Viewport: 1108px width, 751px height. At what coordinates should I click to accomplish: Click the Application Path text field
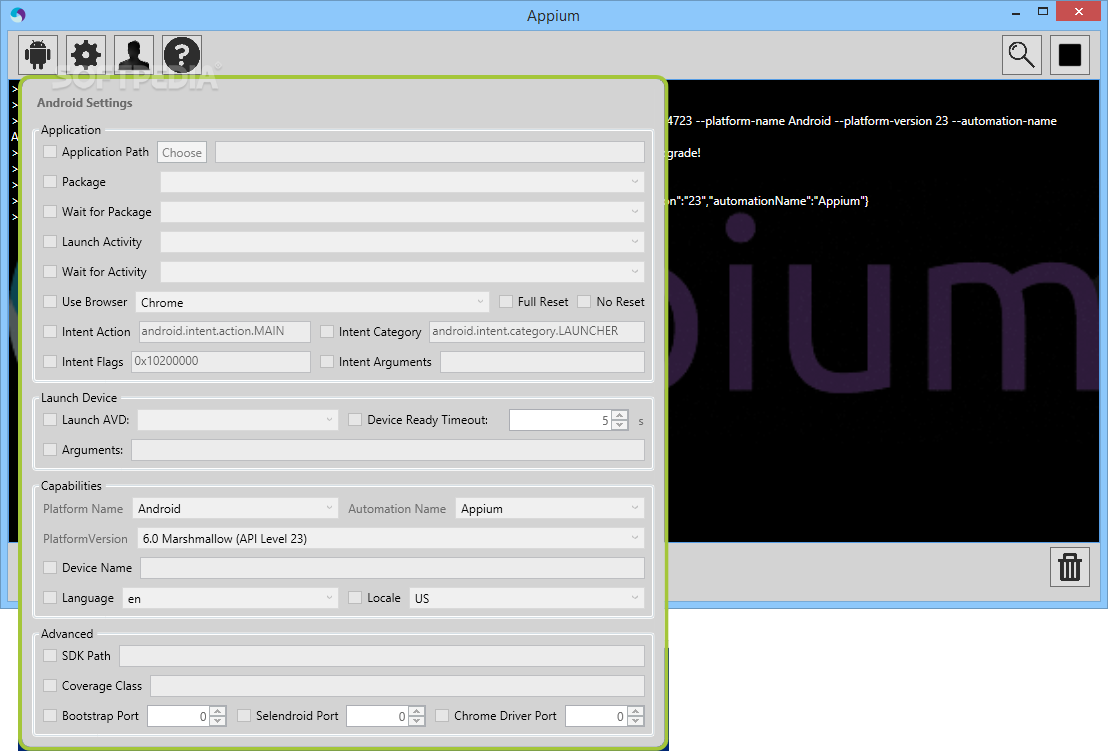(x=430, y=153)
